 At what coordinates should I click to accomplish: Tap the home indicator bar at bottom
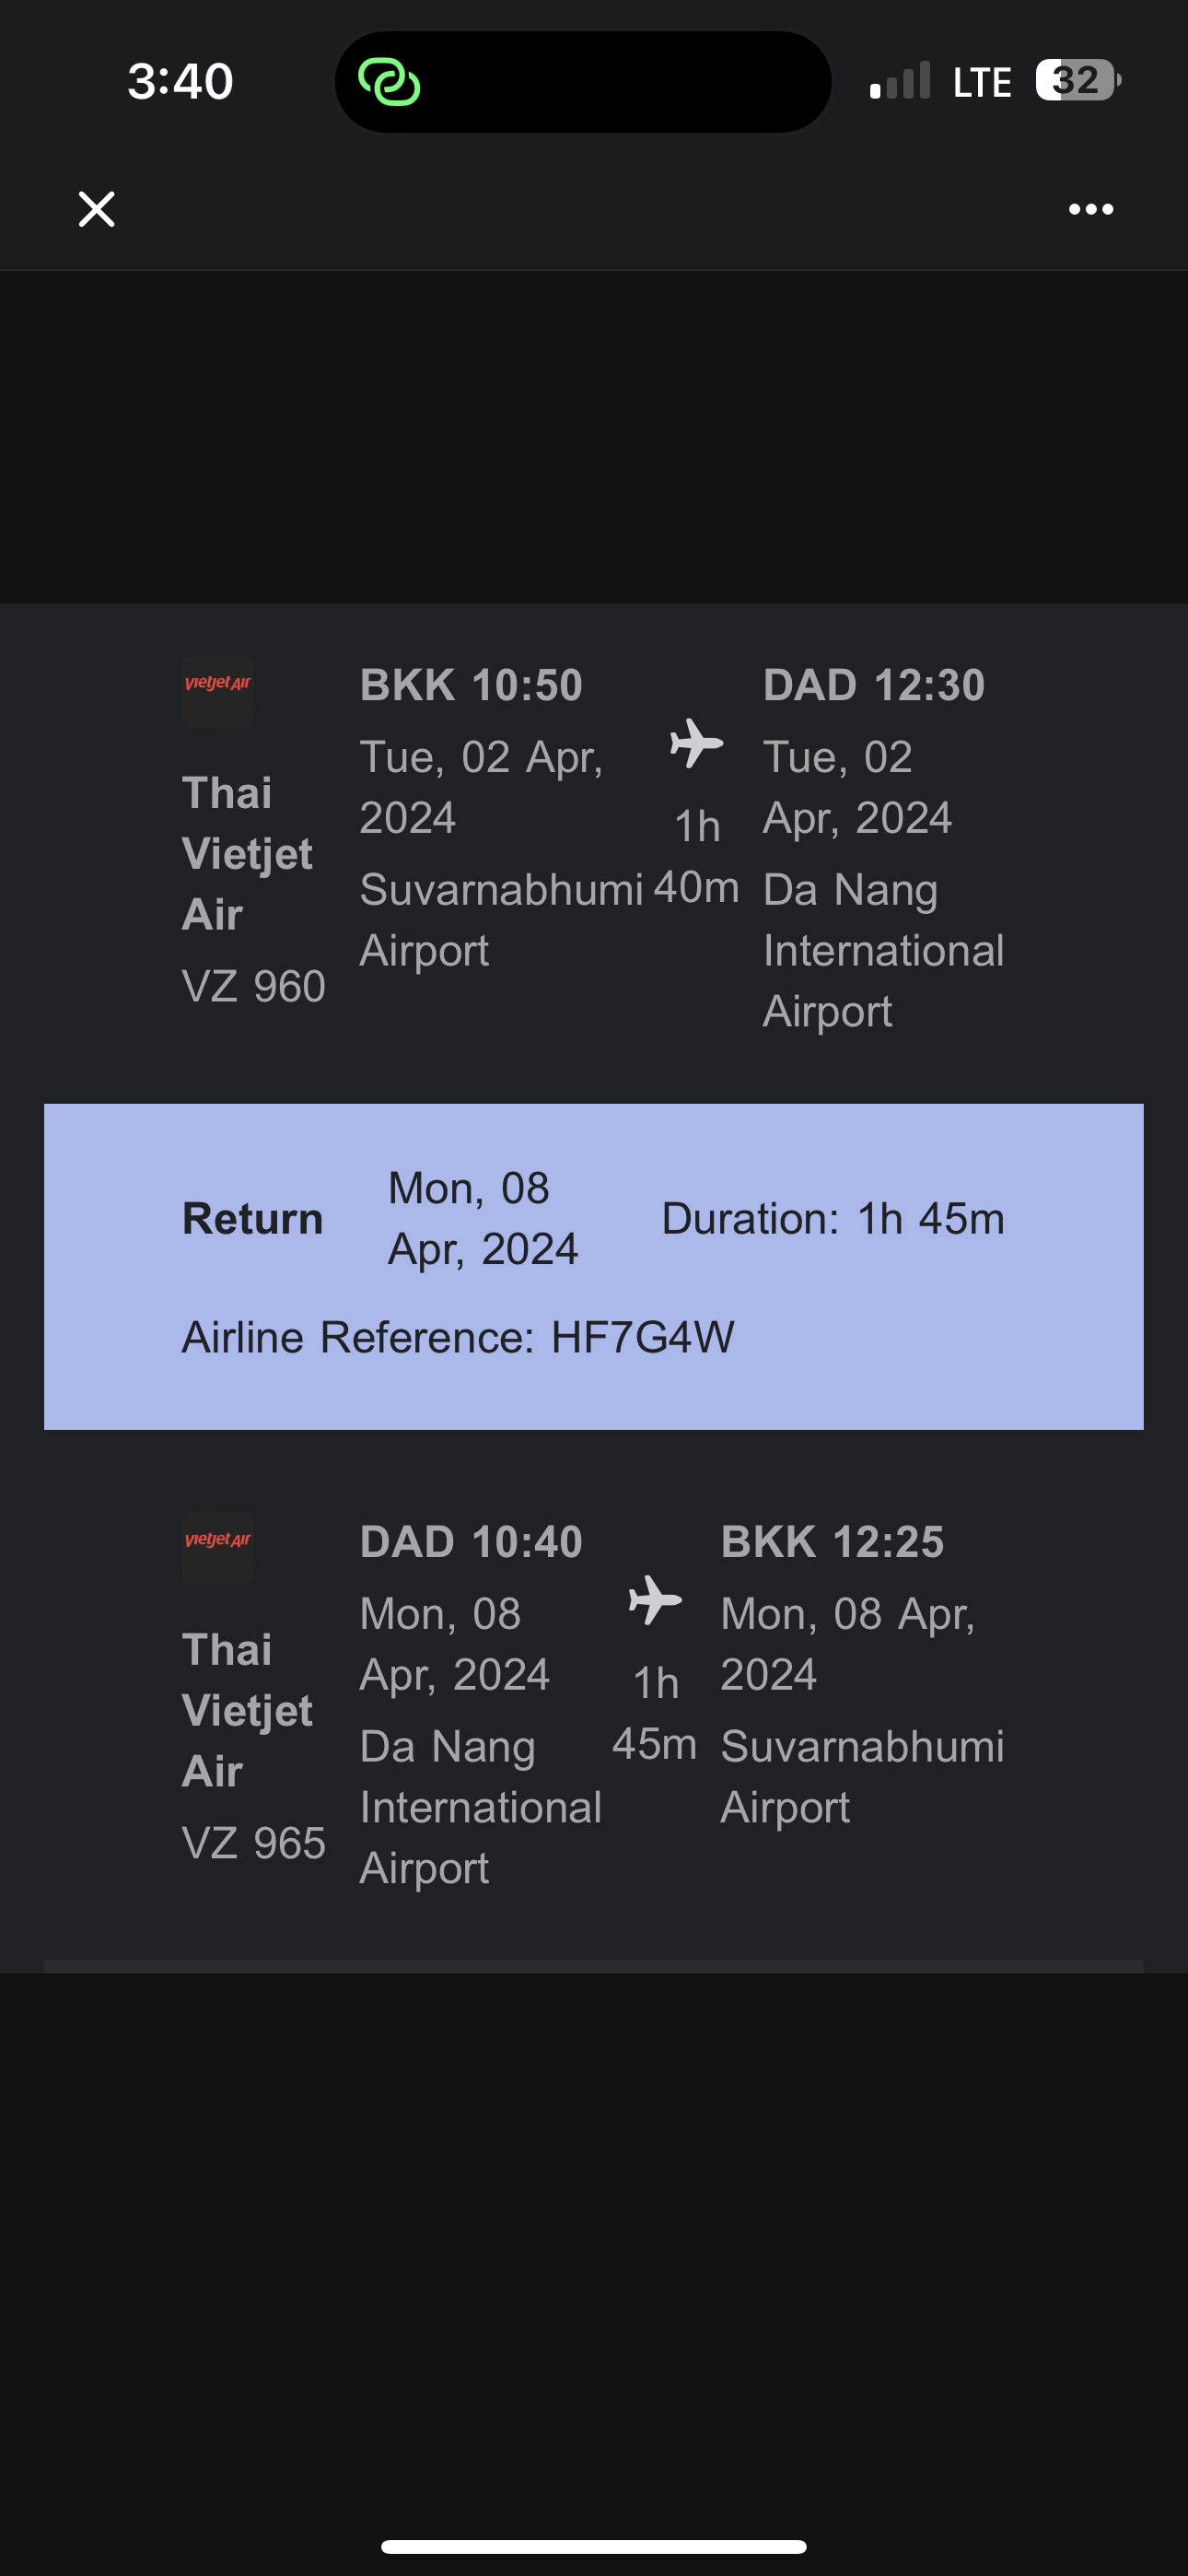tap(594, 2546)
